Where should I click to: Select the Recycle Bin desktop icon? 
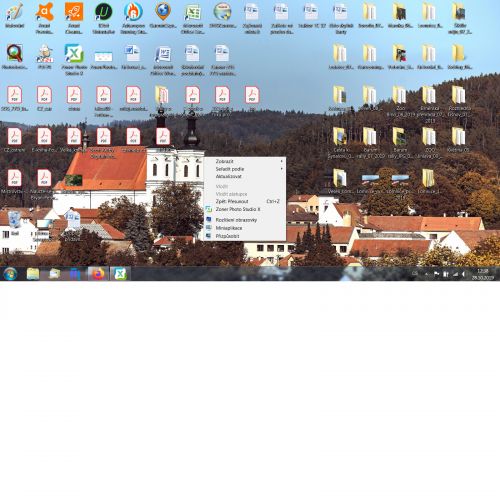coord(15,223)
